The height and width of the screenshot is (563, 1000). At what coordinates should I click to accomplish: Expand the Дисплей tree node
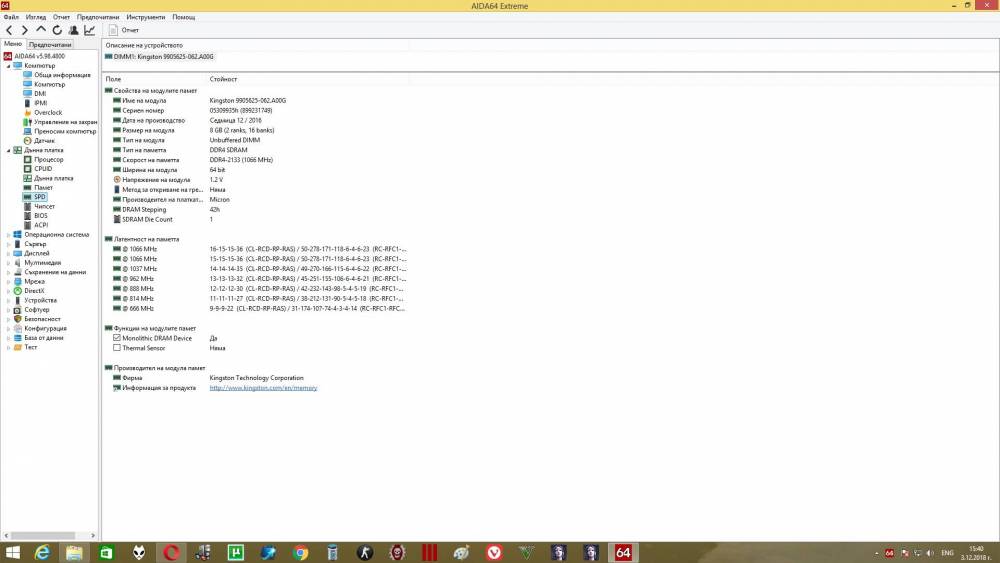pyautogui.click(x=8, y=253)
